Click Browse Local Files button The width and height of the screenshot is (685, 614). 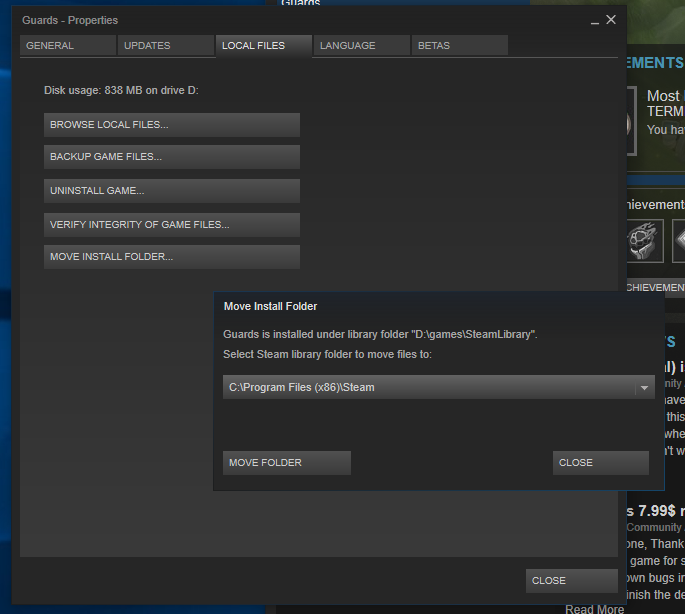(x=172, y=125)
